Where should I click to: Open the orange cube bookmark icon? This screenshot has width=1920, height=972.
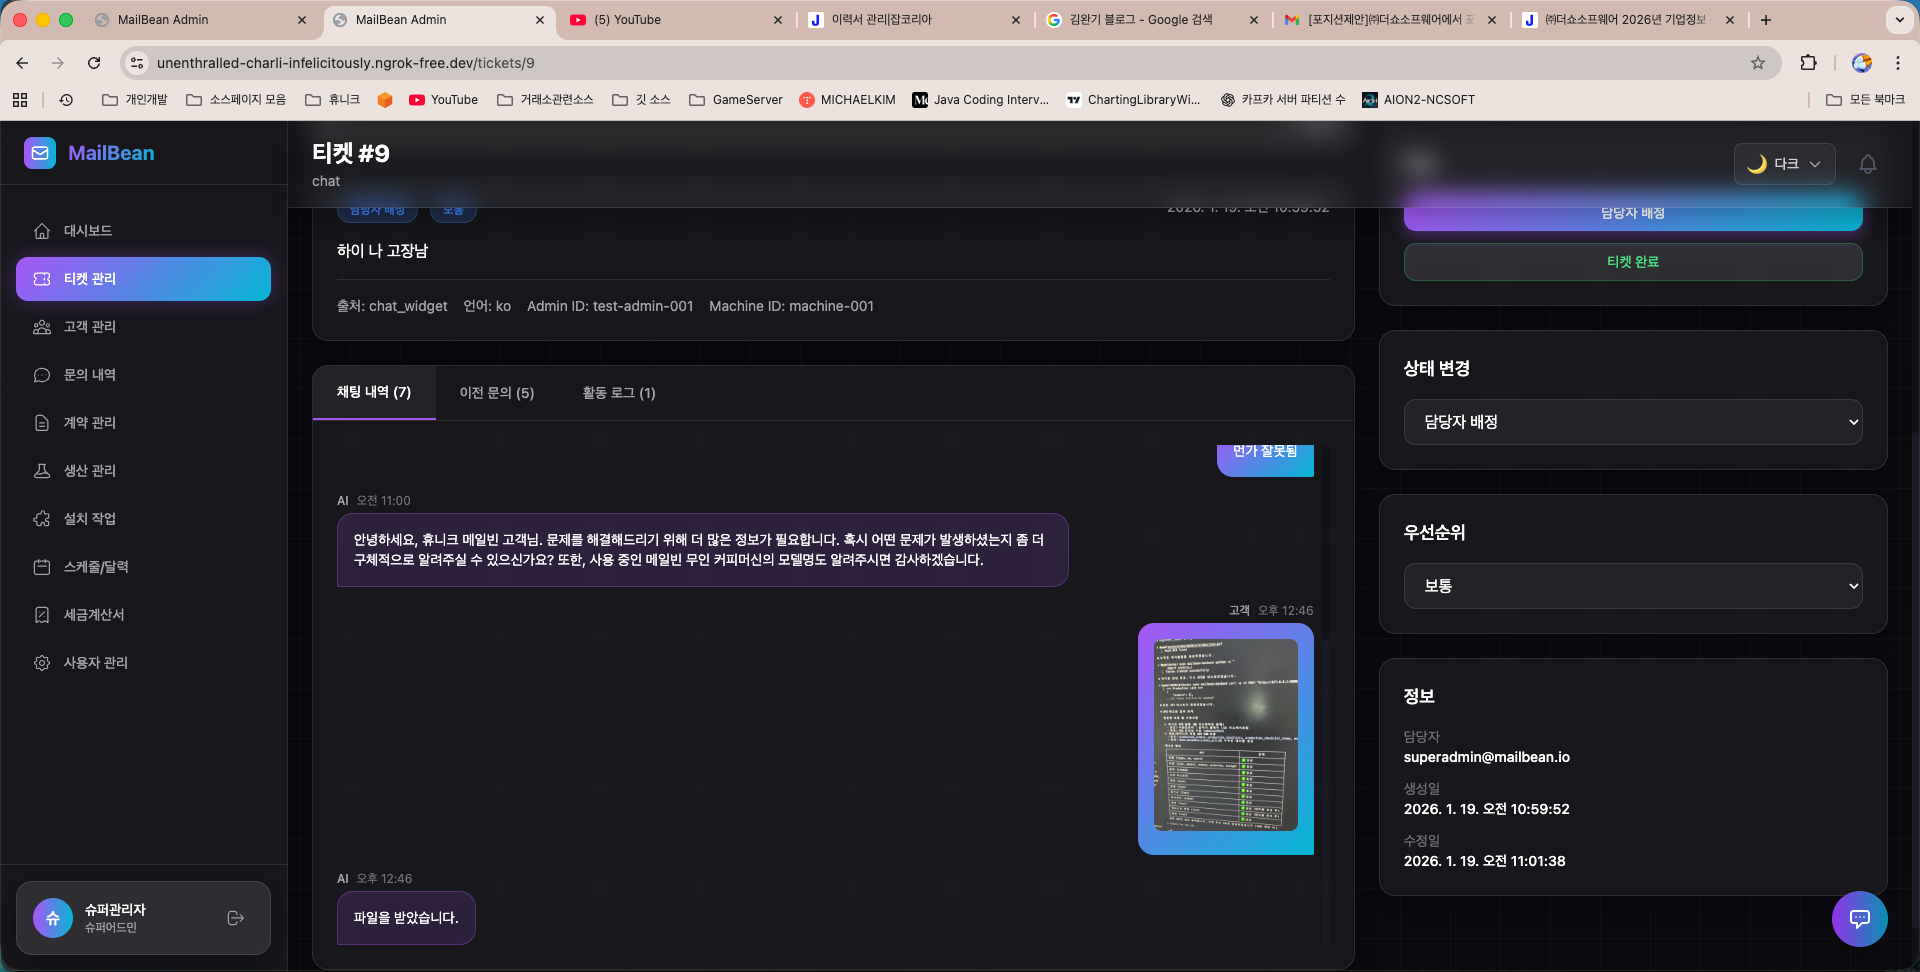[x=385, y=100]
